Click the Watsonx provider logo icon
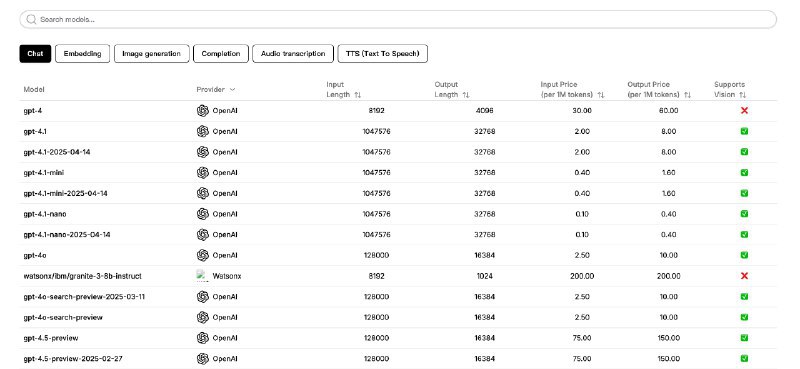This screenshot has width=800, height=369. 203,276
